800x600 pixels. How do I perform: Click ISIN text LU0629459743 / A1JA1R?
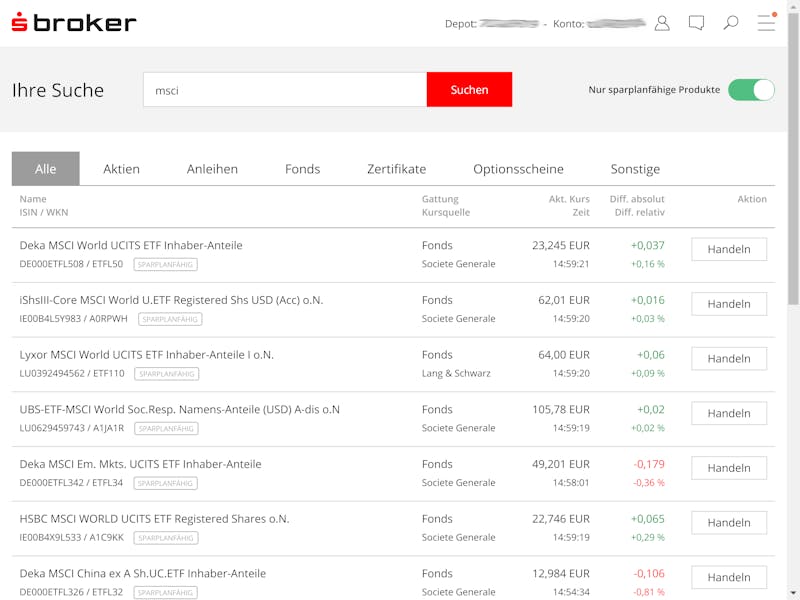(x=71, y=428)
